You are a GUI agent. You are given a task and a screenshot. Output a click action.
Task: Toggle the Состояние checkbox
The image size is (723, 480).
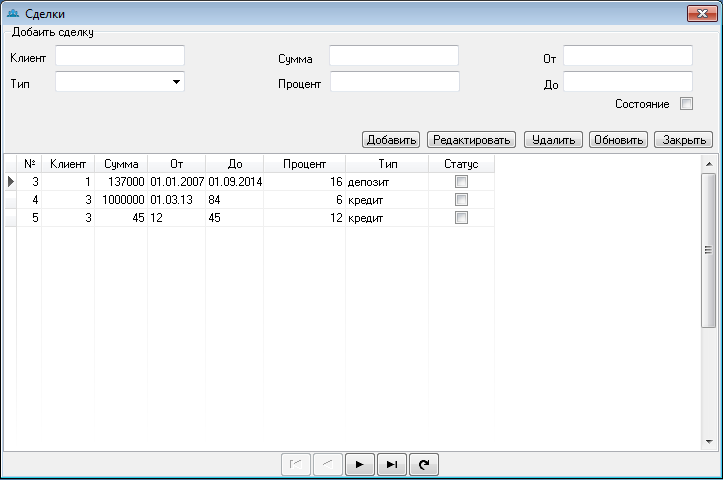686,104
